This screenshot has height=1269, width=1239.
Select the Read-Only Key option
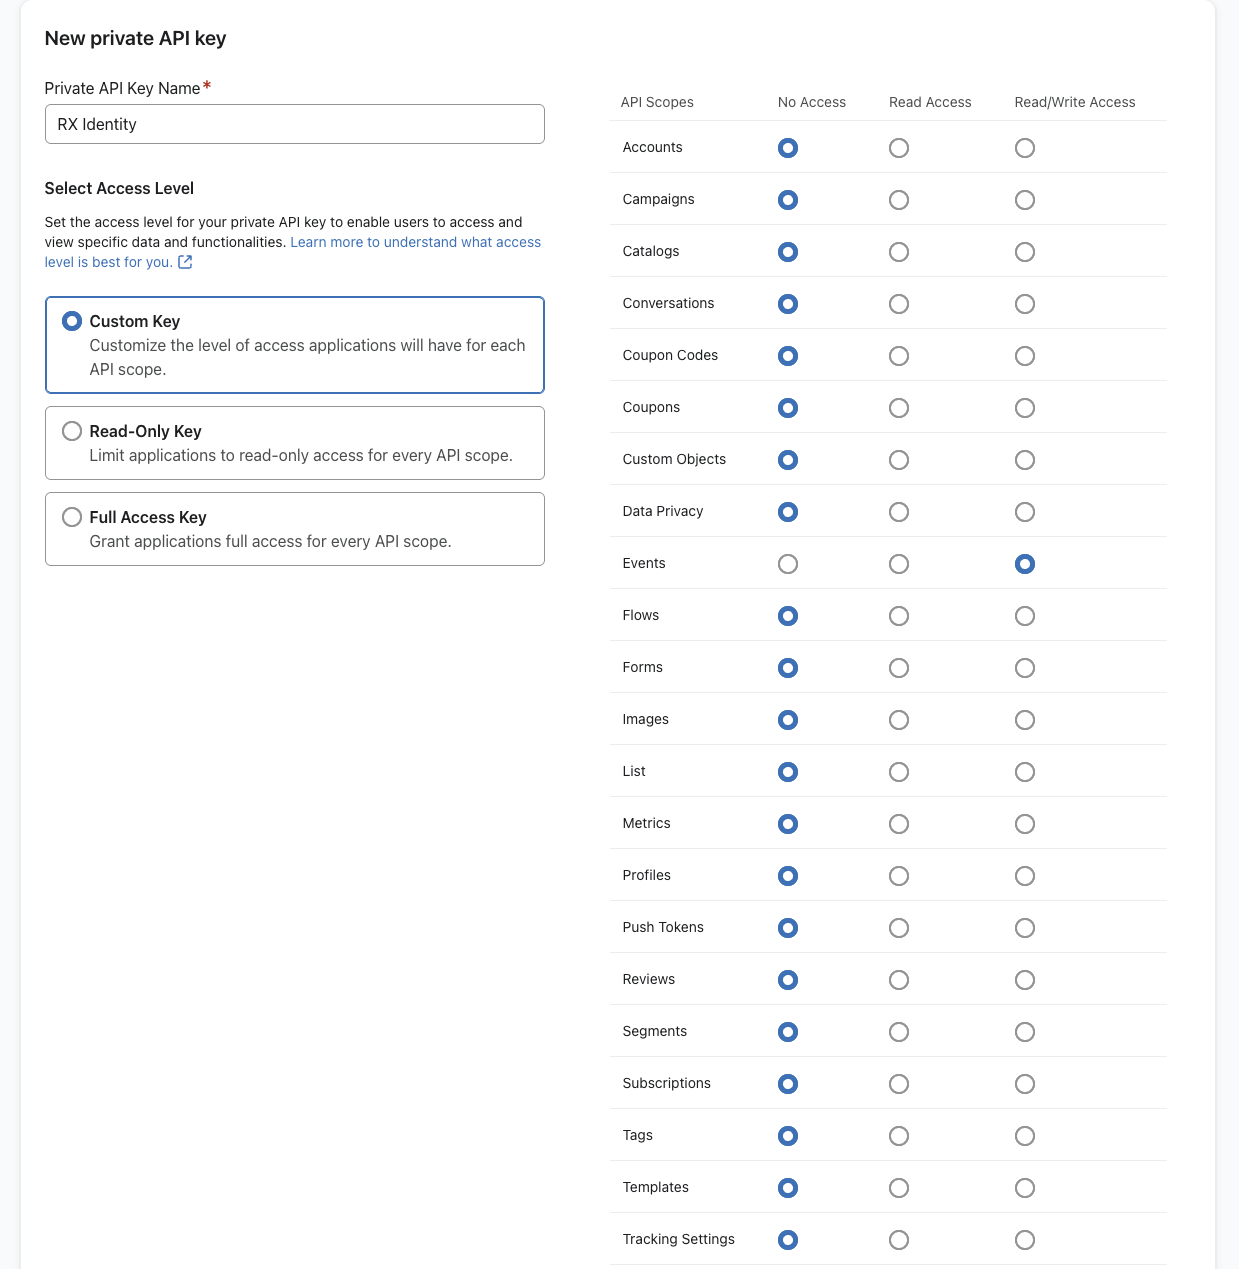tap(72, 431)
